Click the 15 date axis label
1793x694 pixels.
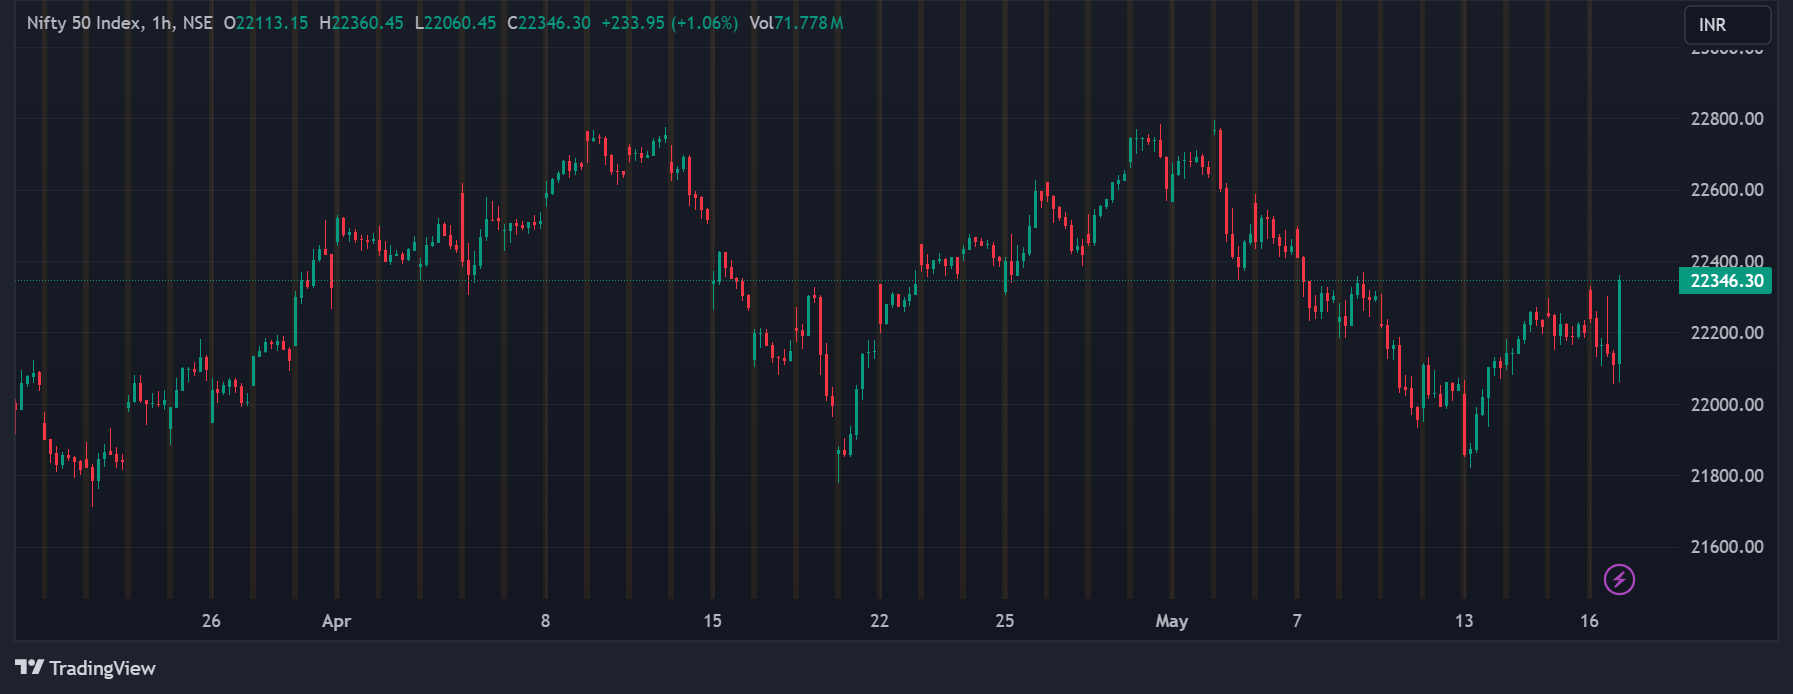tap(712, 621)
